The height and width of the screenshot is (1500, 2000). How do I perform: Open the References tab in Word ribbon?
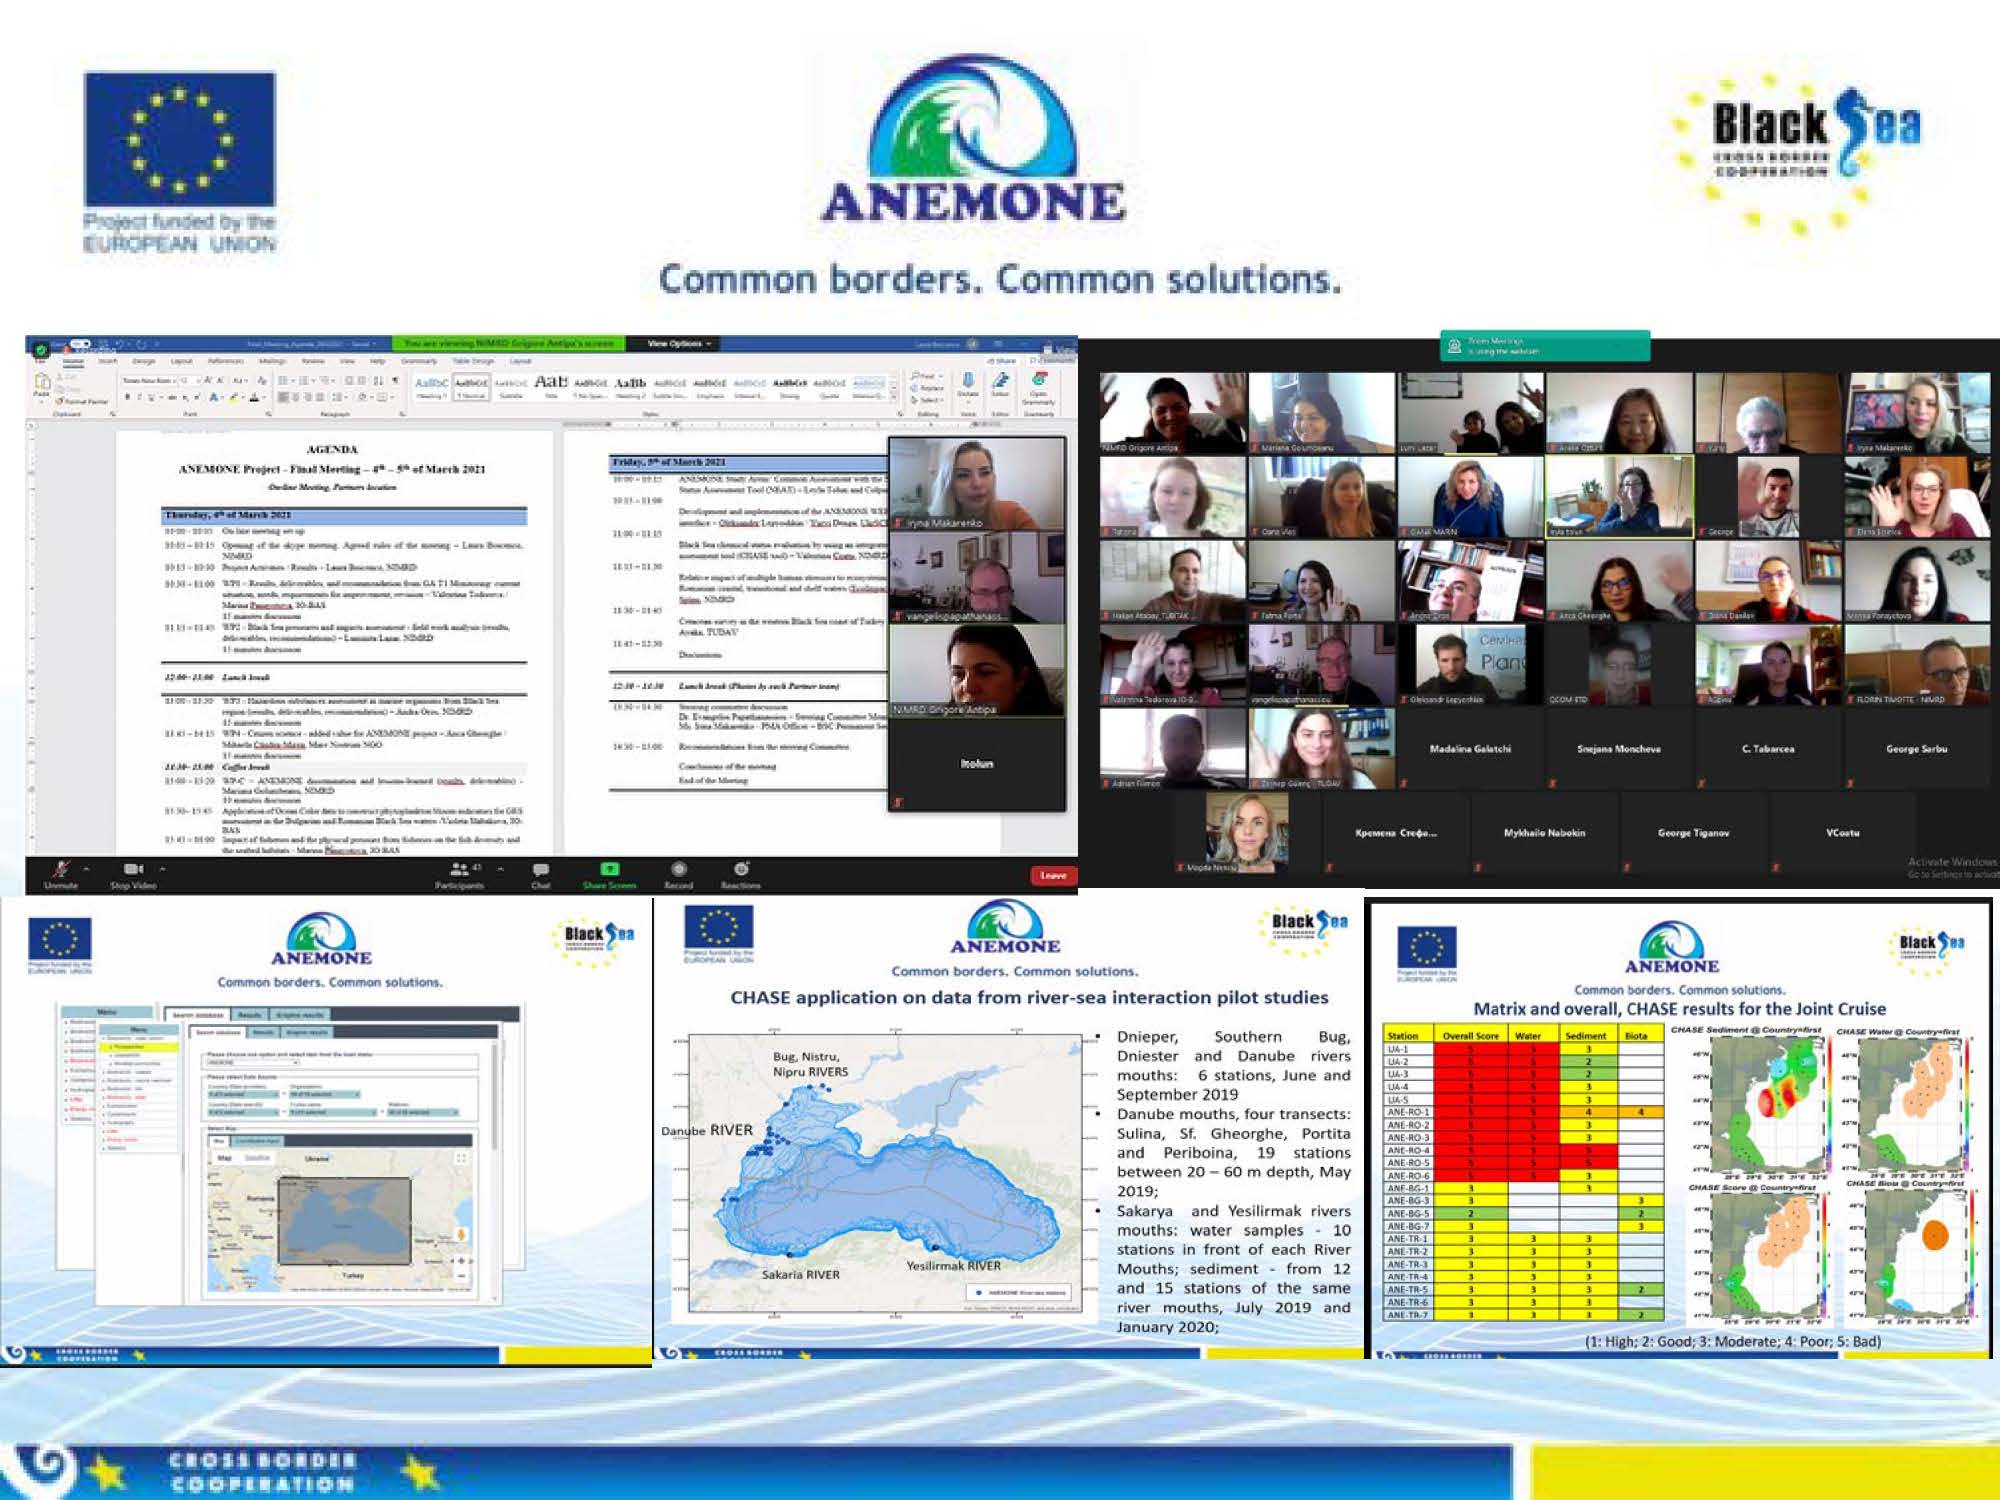[x=225, y=361]
